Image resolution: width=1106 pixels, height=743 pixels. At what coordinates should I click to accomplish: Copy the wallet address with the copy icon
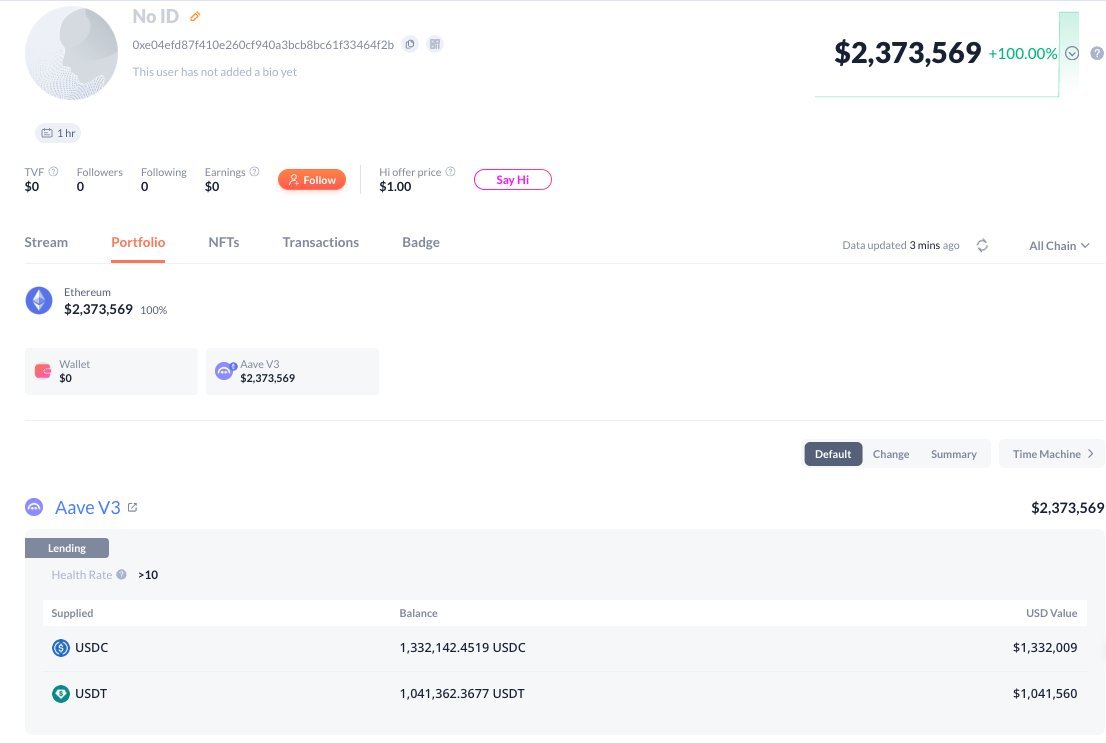coord(410,44)
